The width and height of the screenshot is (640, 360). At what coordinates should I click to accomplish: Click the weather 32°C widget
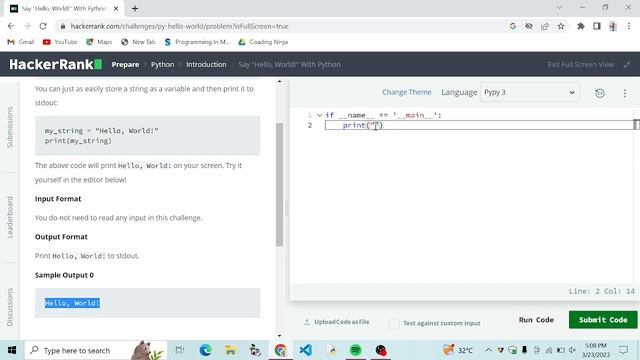coord(458,350)
